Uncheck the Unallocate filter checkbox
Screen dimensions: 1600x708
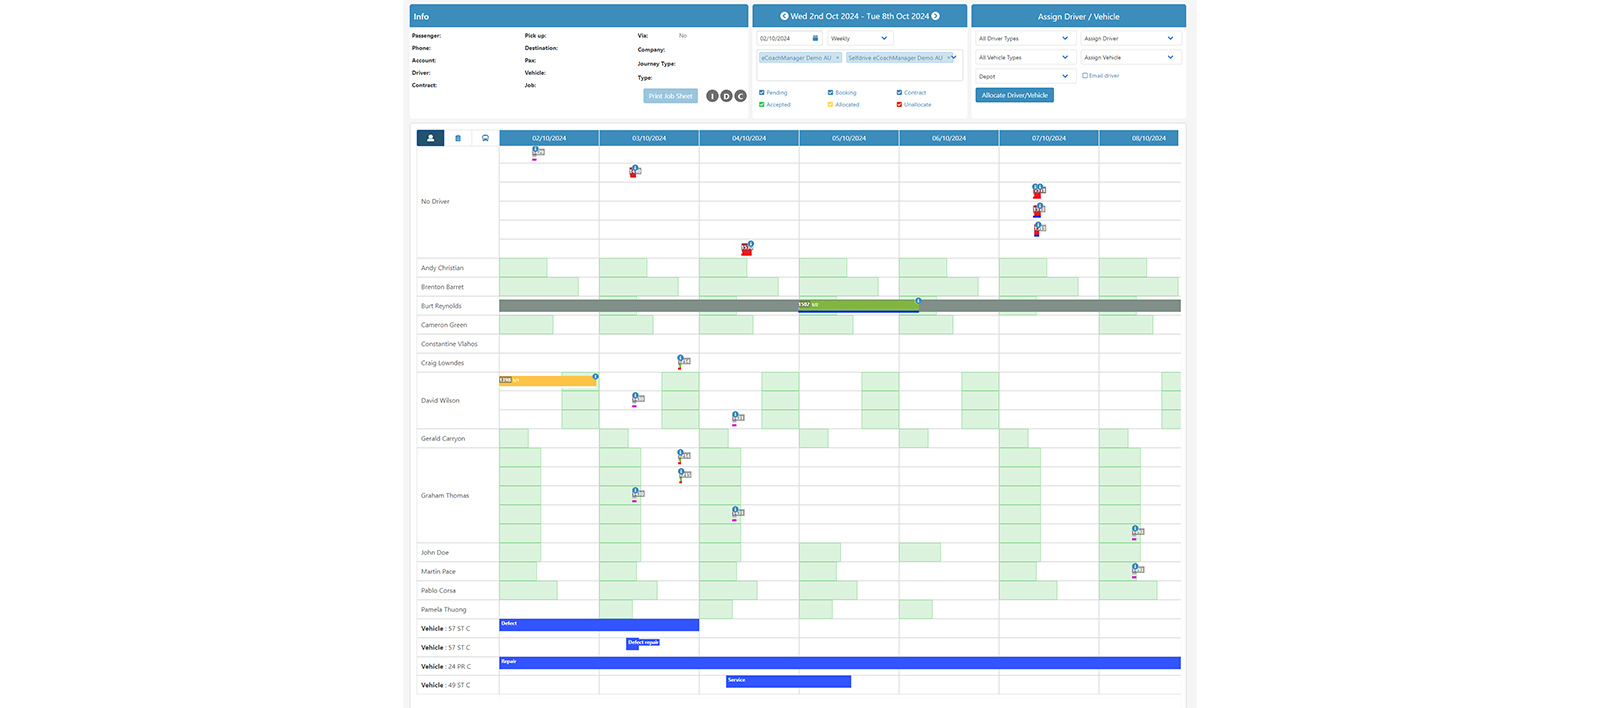pos(900,105)
